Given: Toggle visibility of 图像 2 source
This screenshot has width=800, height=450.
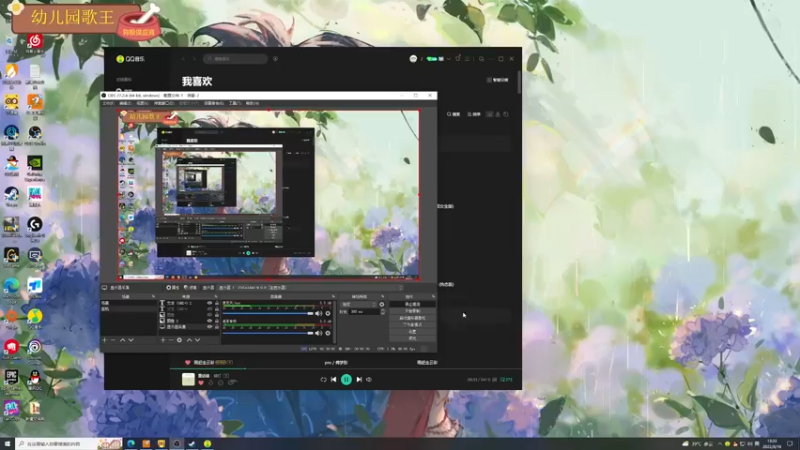Looking at the screenshot, I should pos(210,321).
